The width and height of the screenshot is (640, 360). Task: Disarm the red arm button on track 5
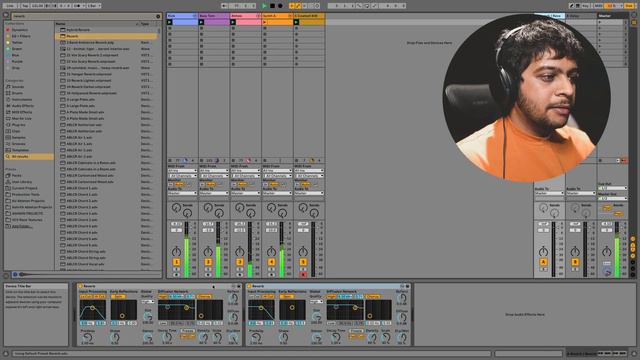tap(303, 275)
